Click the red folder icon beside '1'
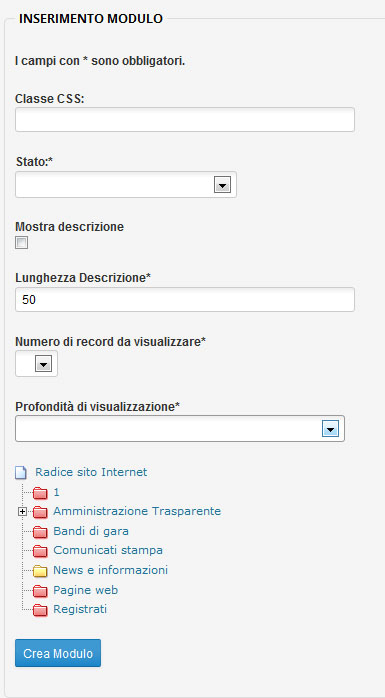 [41, 493]
